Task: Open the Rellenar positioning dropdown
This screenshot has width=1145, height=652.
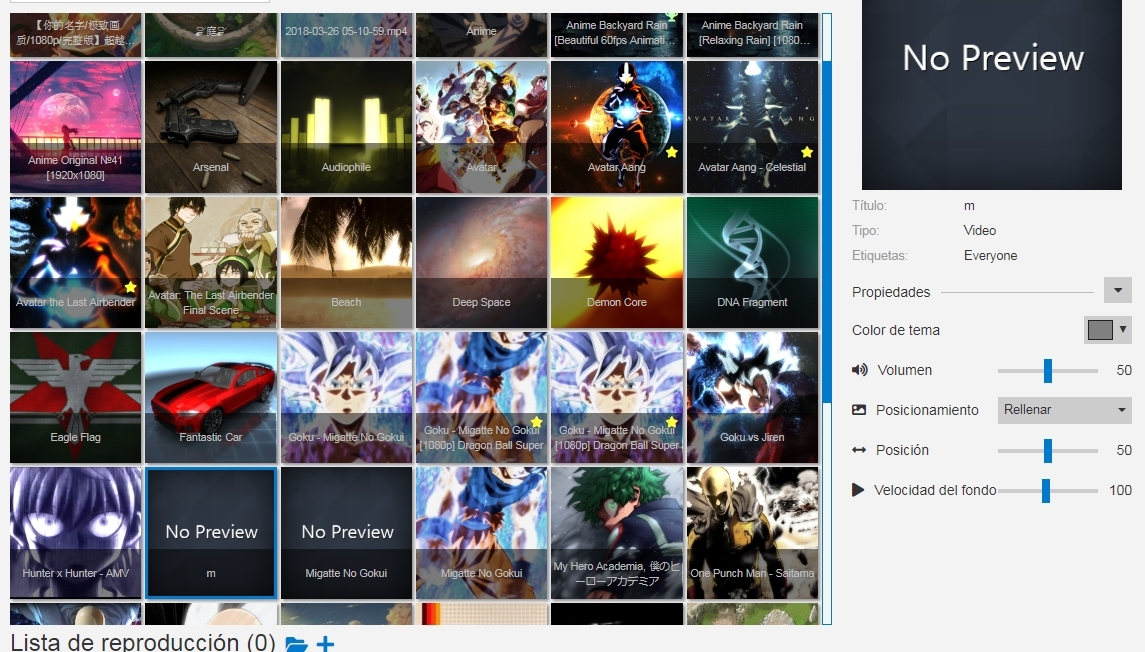Action: [1063, 410]
